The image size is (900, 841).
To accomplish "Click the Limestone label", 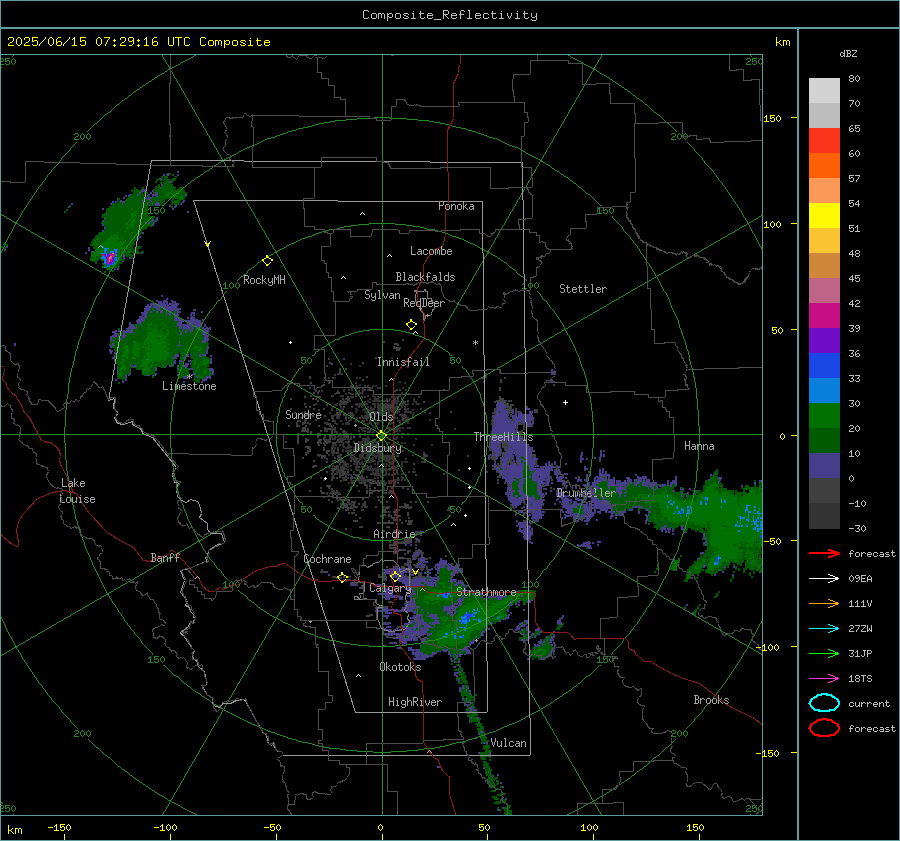I will click(x=189, y=386).
